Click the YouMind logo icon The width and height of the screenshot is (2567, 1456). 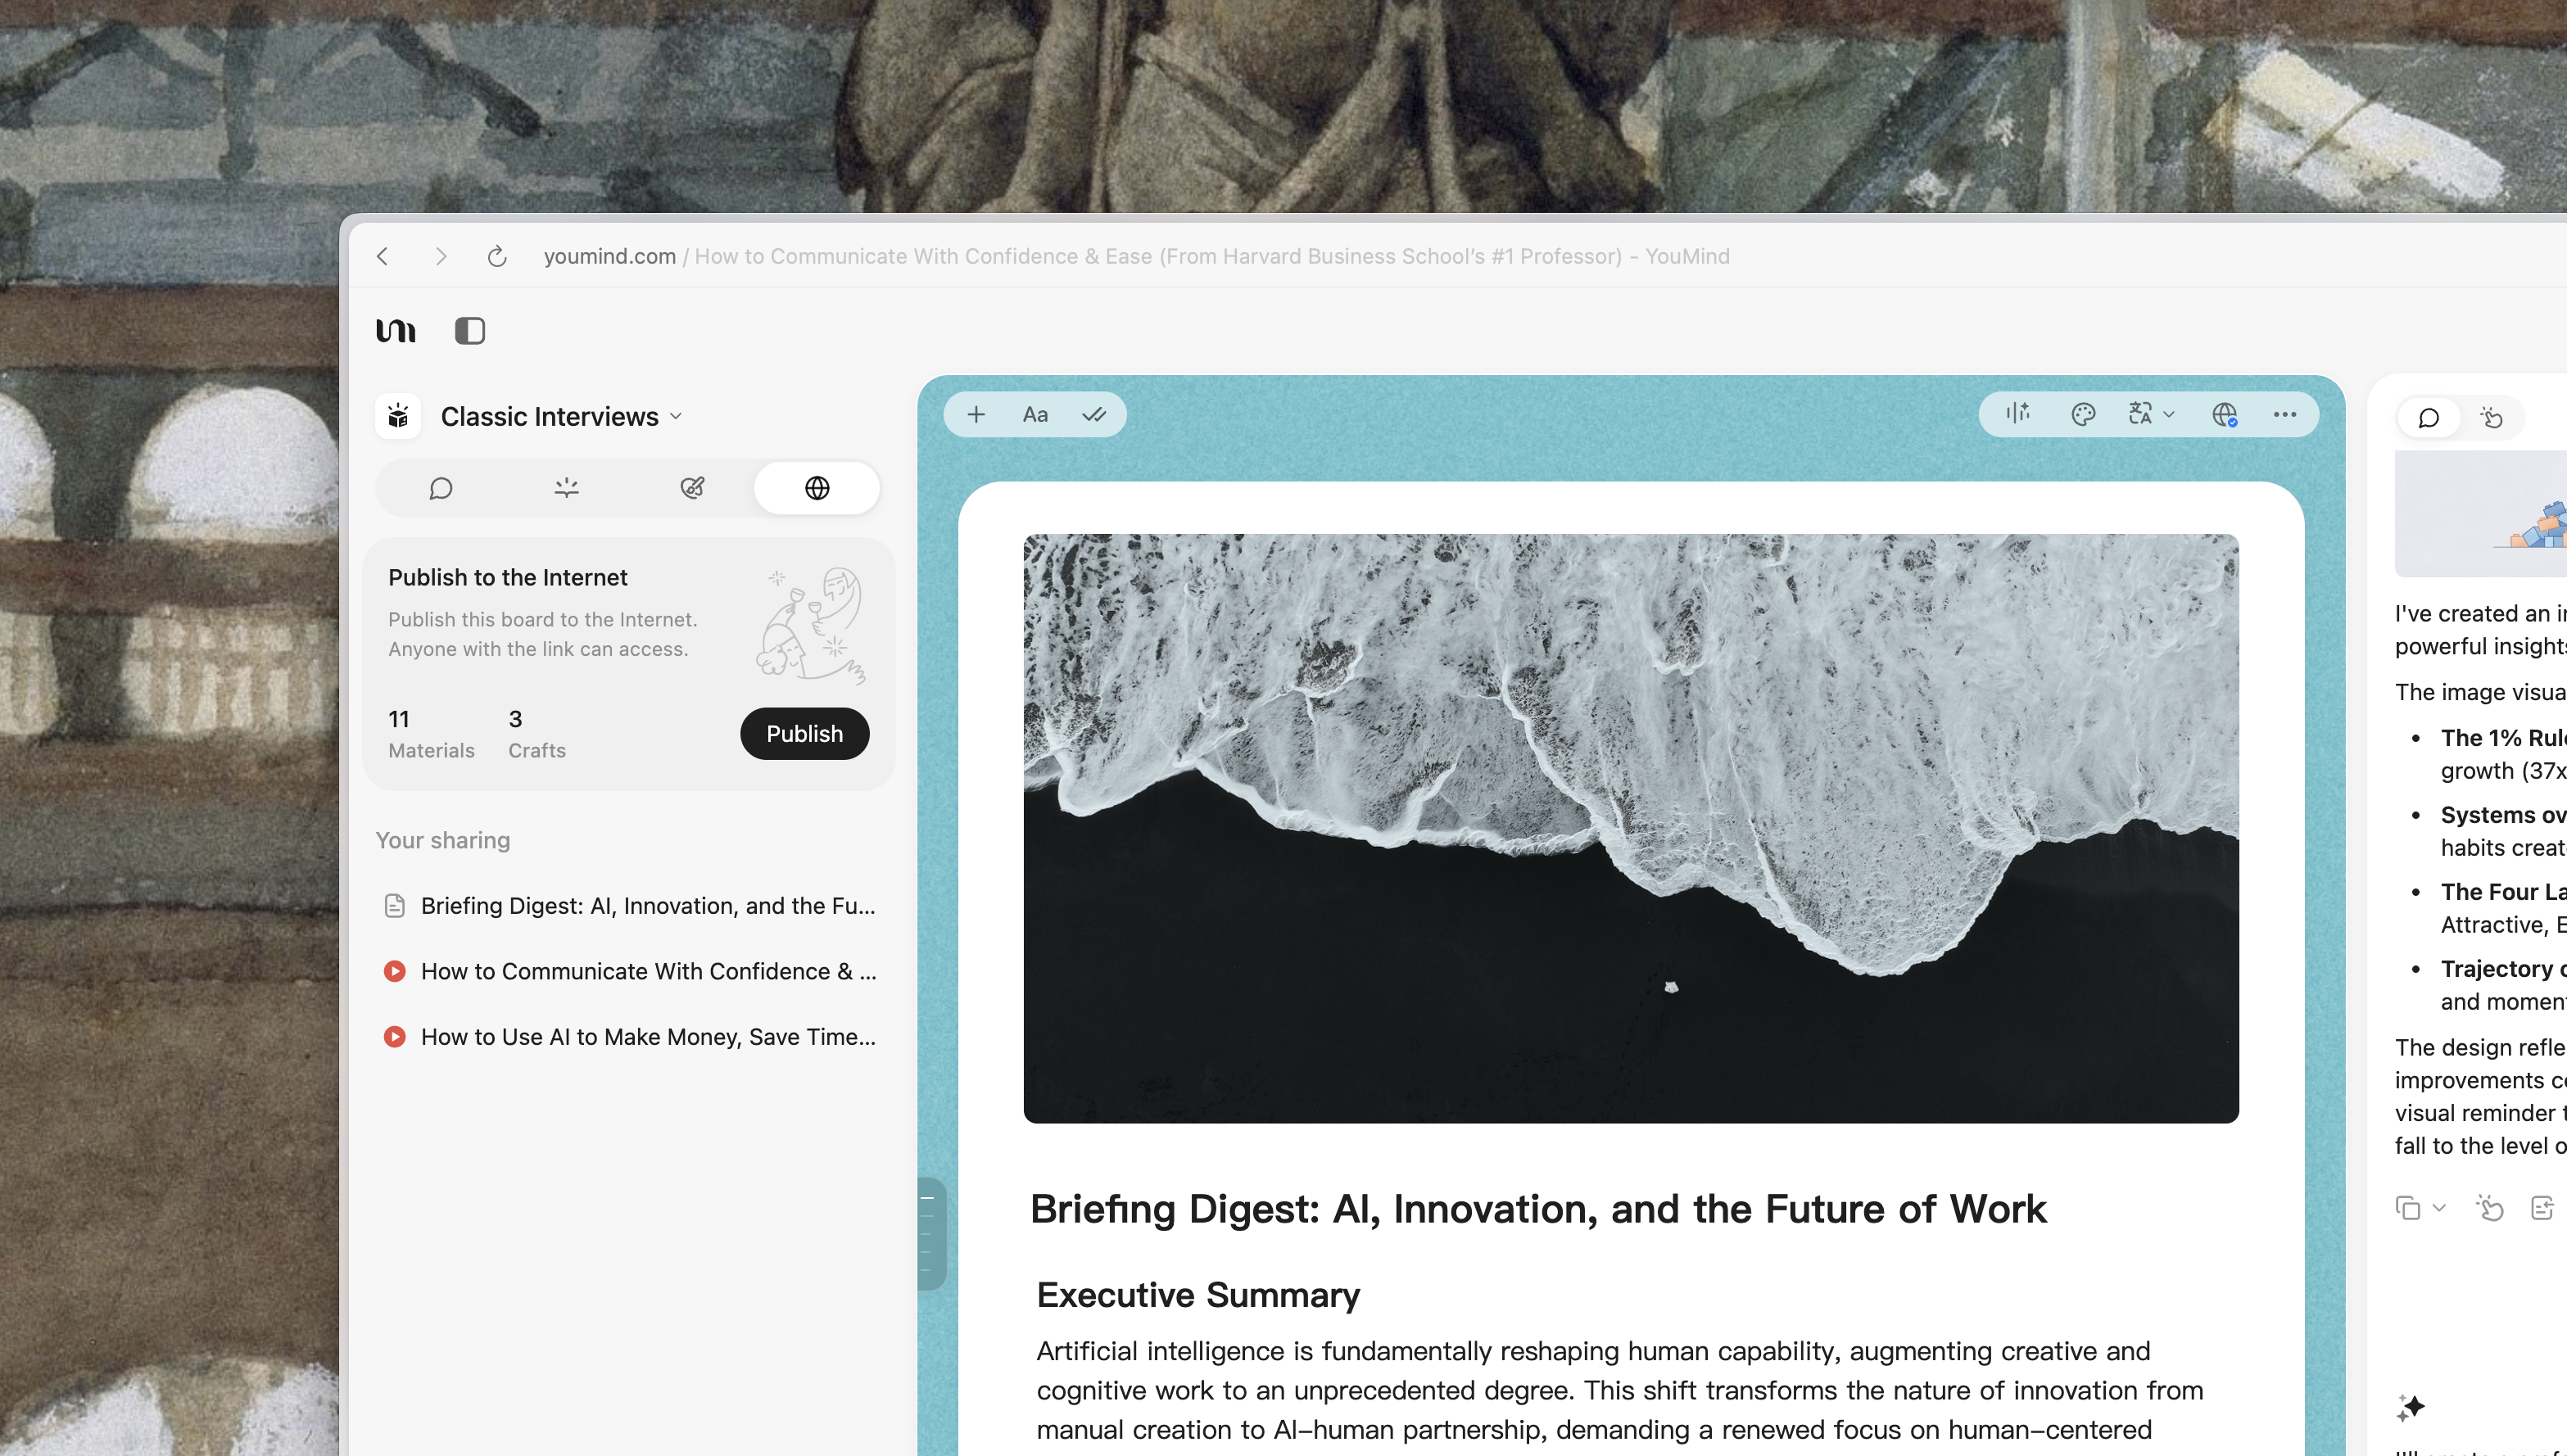[x=396, y=330]
